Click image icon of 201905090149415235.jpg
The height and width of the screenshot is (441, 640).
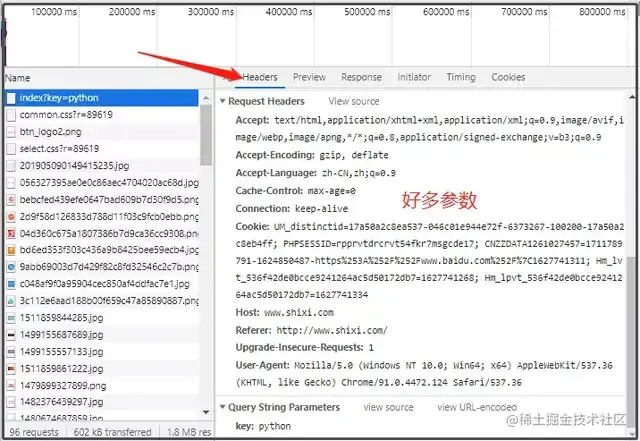pos(11,166)
